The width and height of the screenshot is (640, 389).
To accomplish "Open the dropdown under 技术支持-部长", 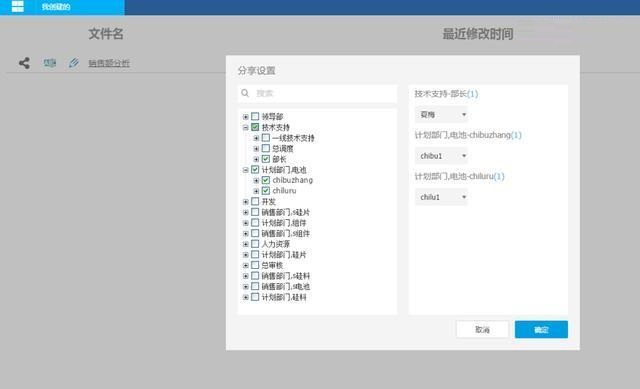I will [x=441, y=115].
